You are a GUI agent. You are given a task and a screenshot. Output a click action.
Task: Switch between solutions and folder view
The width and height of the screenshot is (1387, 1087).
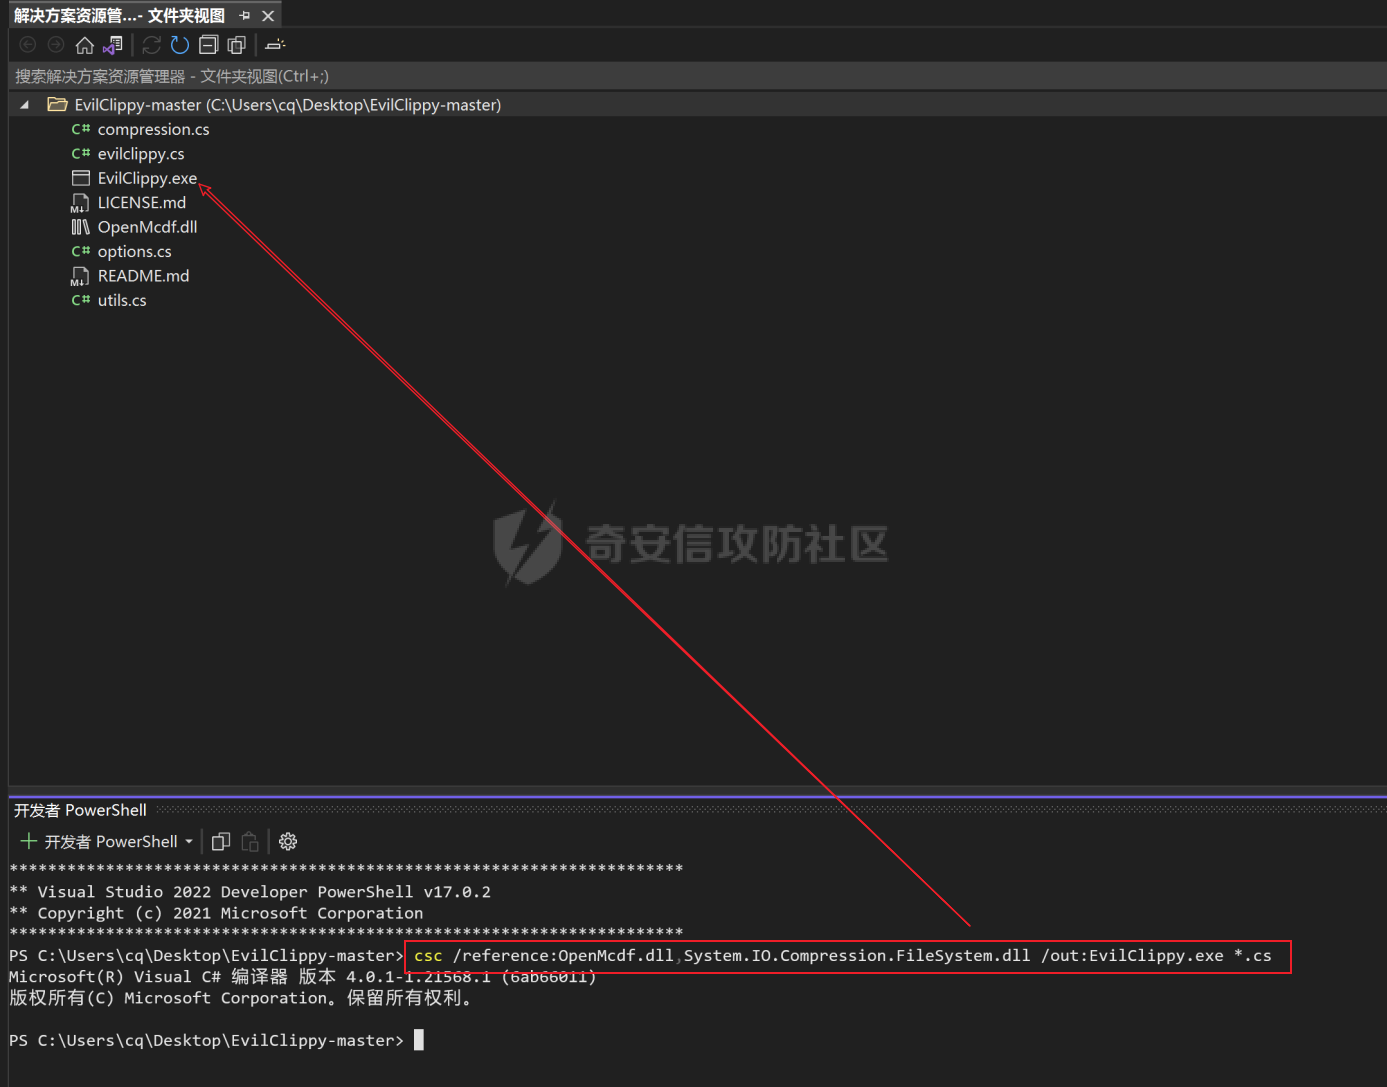pos(113,45)
